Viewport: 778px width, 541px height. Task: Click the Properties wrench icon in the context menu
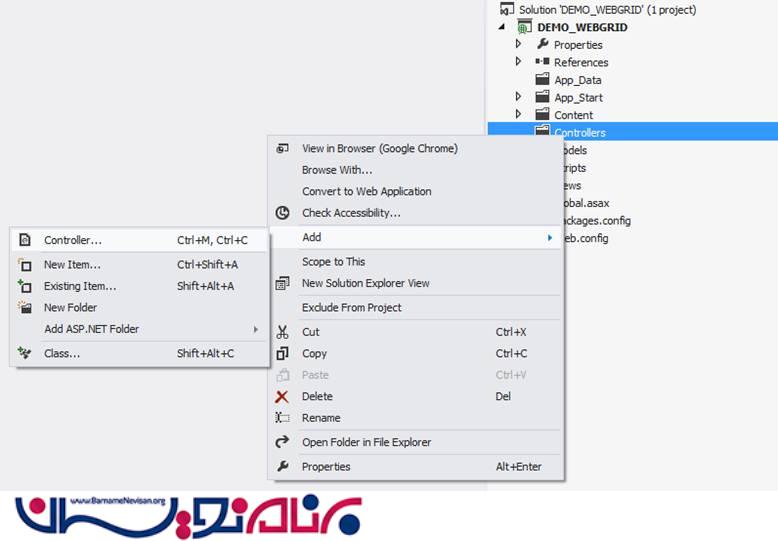(282, 467)
